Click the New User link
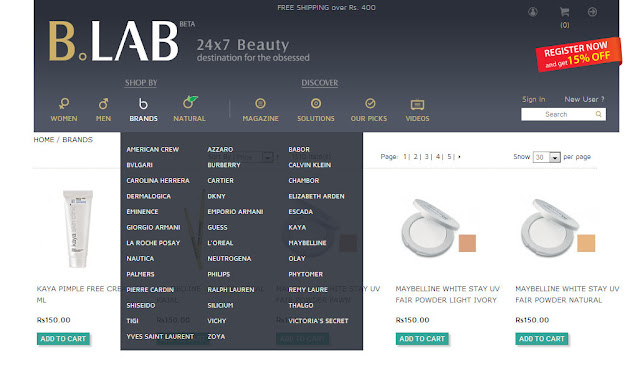 (584, 99)
